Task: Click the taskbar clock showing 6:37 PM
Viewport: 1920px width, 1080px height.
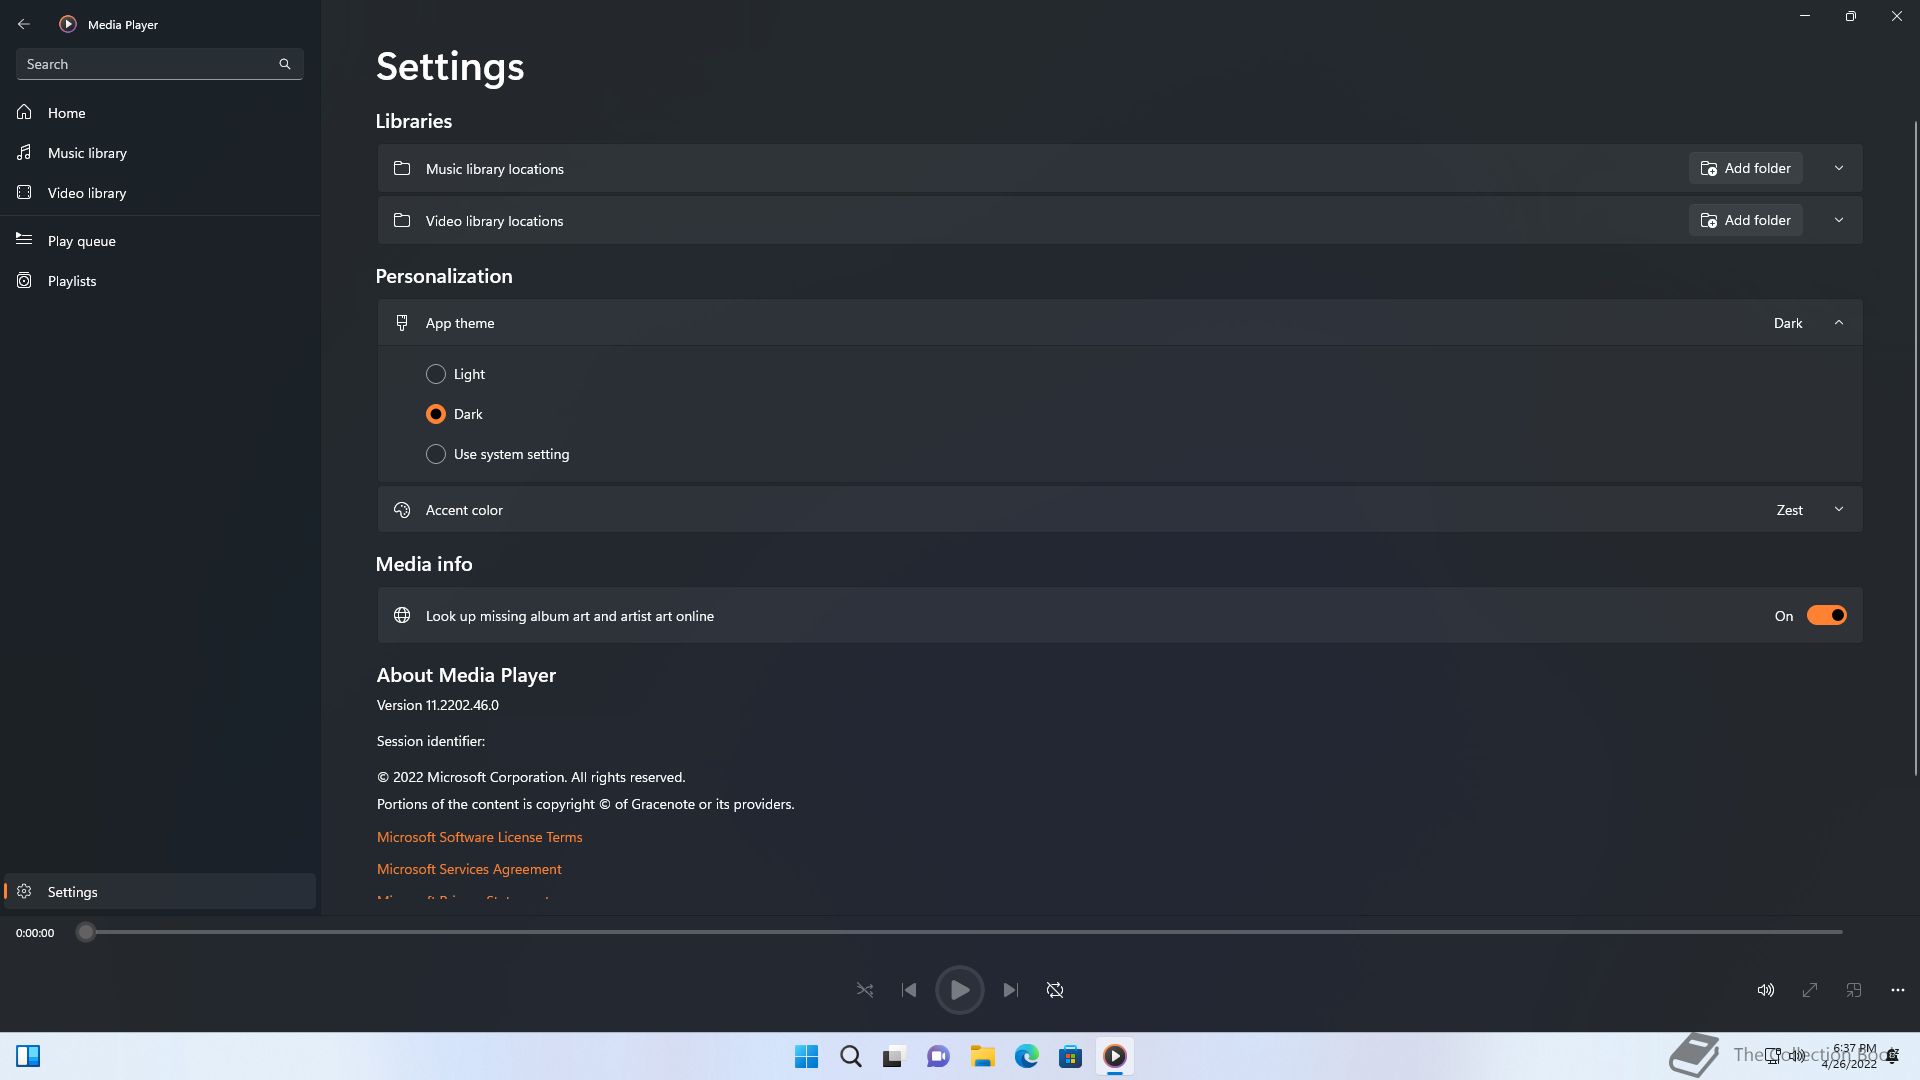Action: pyautogui.click(x=1852, y=1056)
